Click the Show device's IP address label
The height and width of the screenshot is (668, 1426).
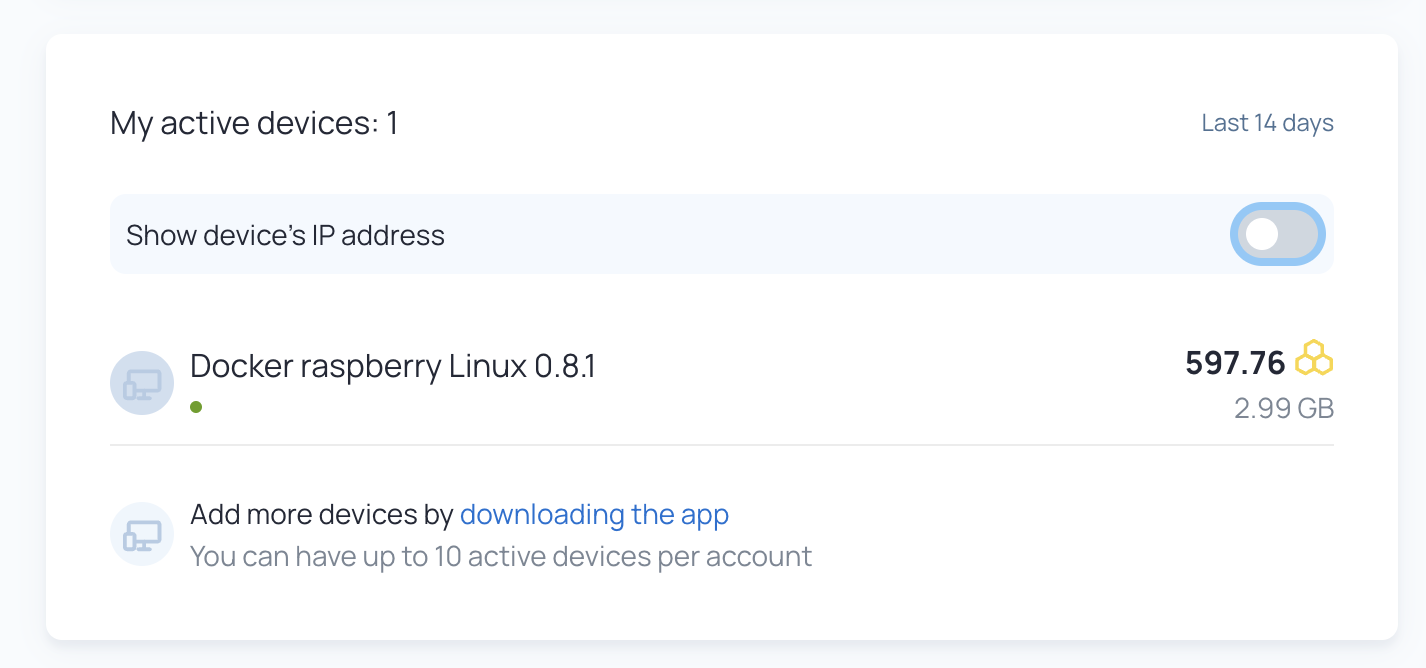click(285, 236)
